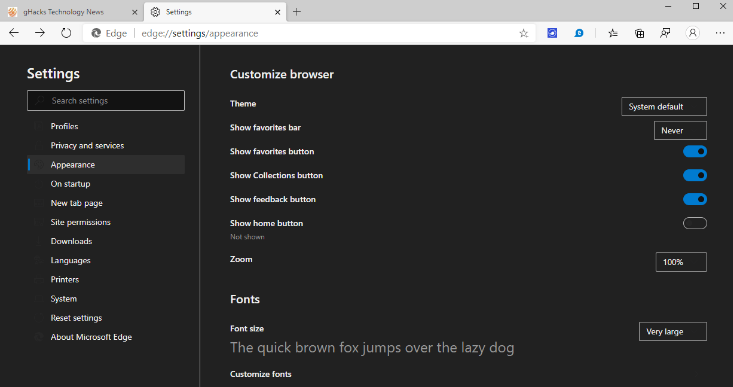Open New tab page settings
This screenshot has height=387, width=733.
tap(106, 203)
